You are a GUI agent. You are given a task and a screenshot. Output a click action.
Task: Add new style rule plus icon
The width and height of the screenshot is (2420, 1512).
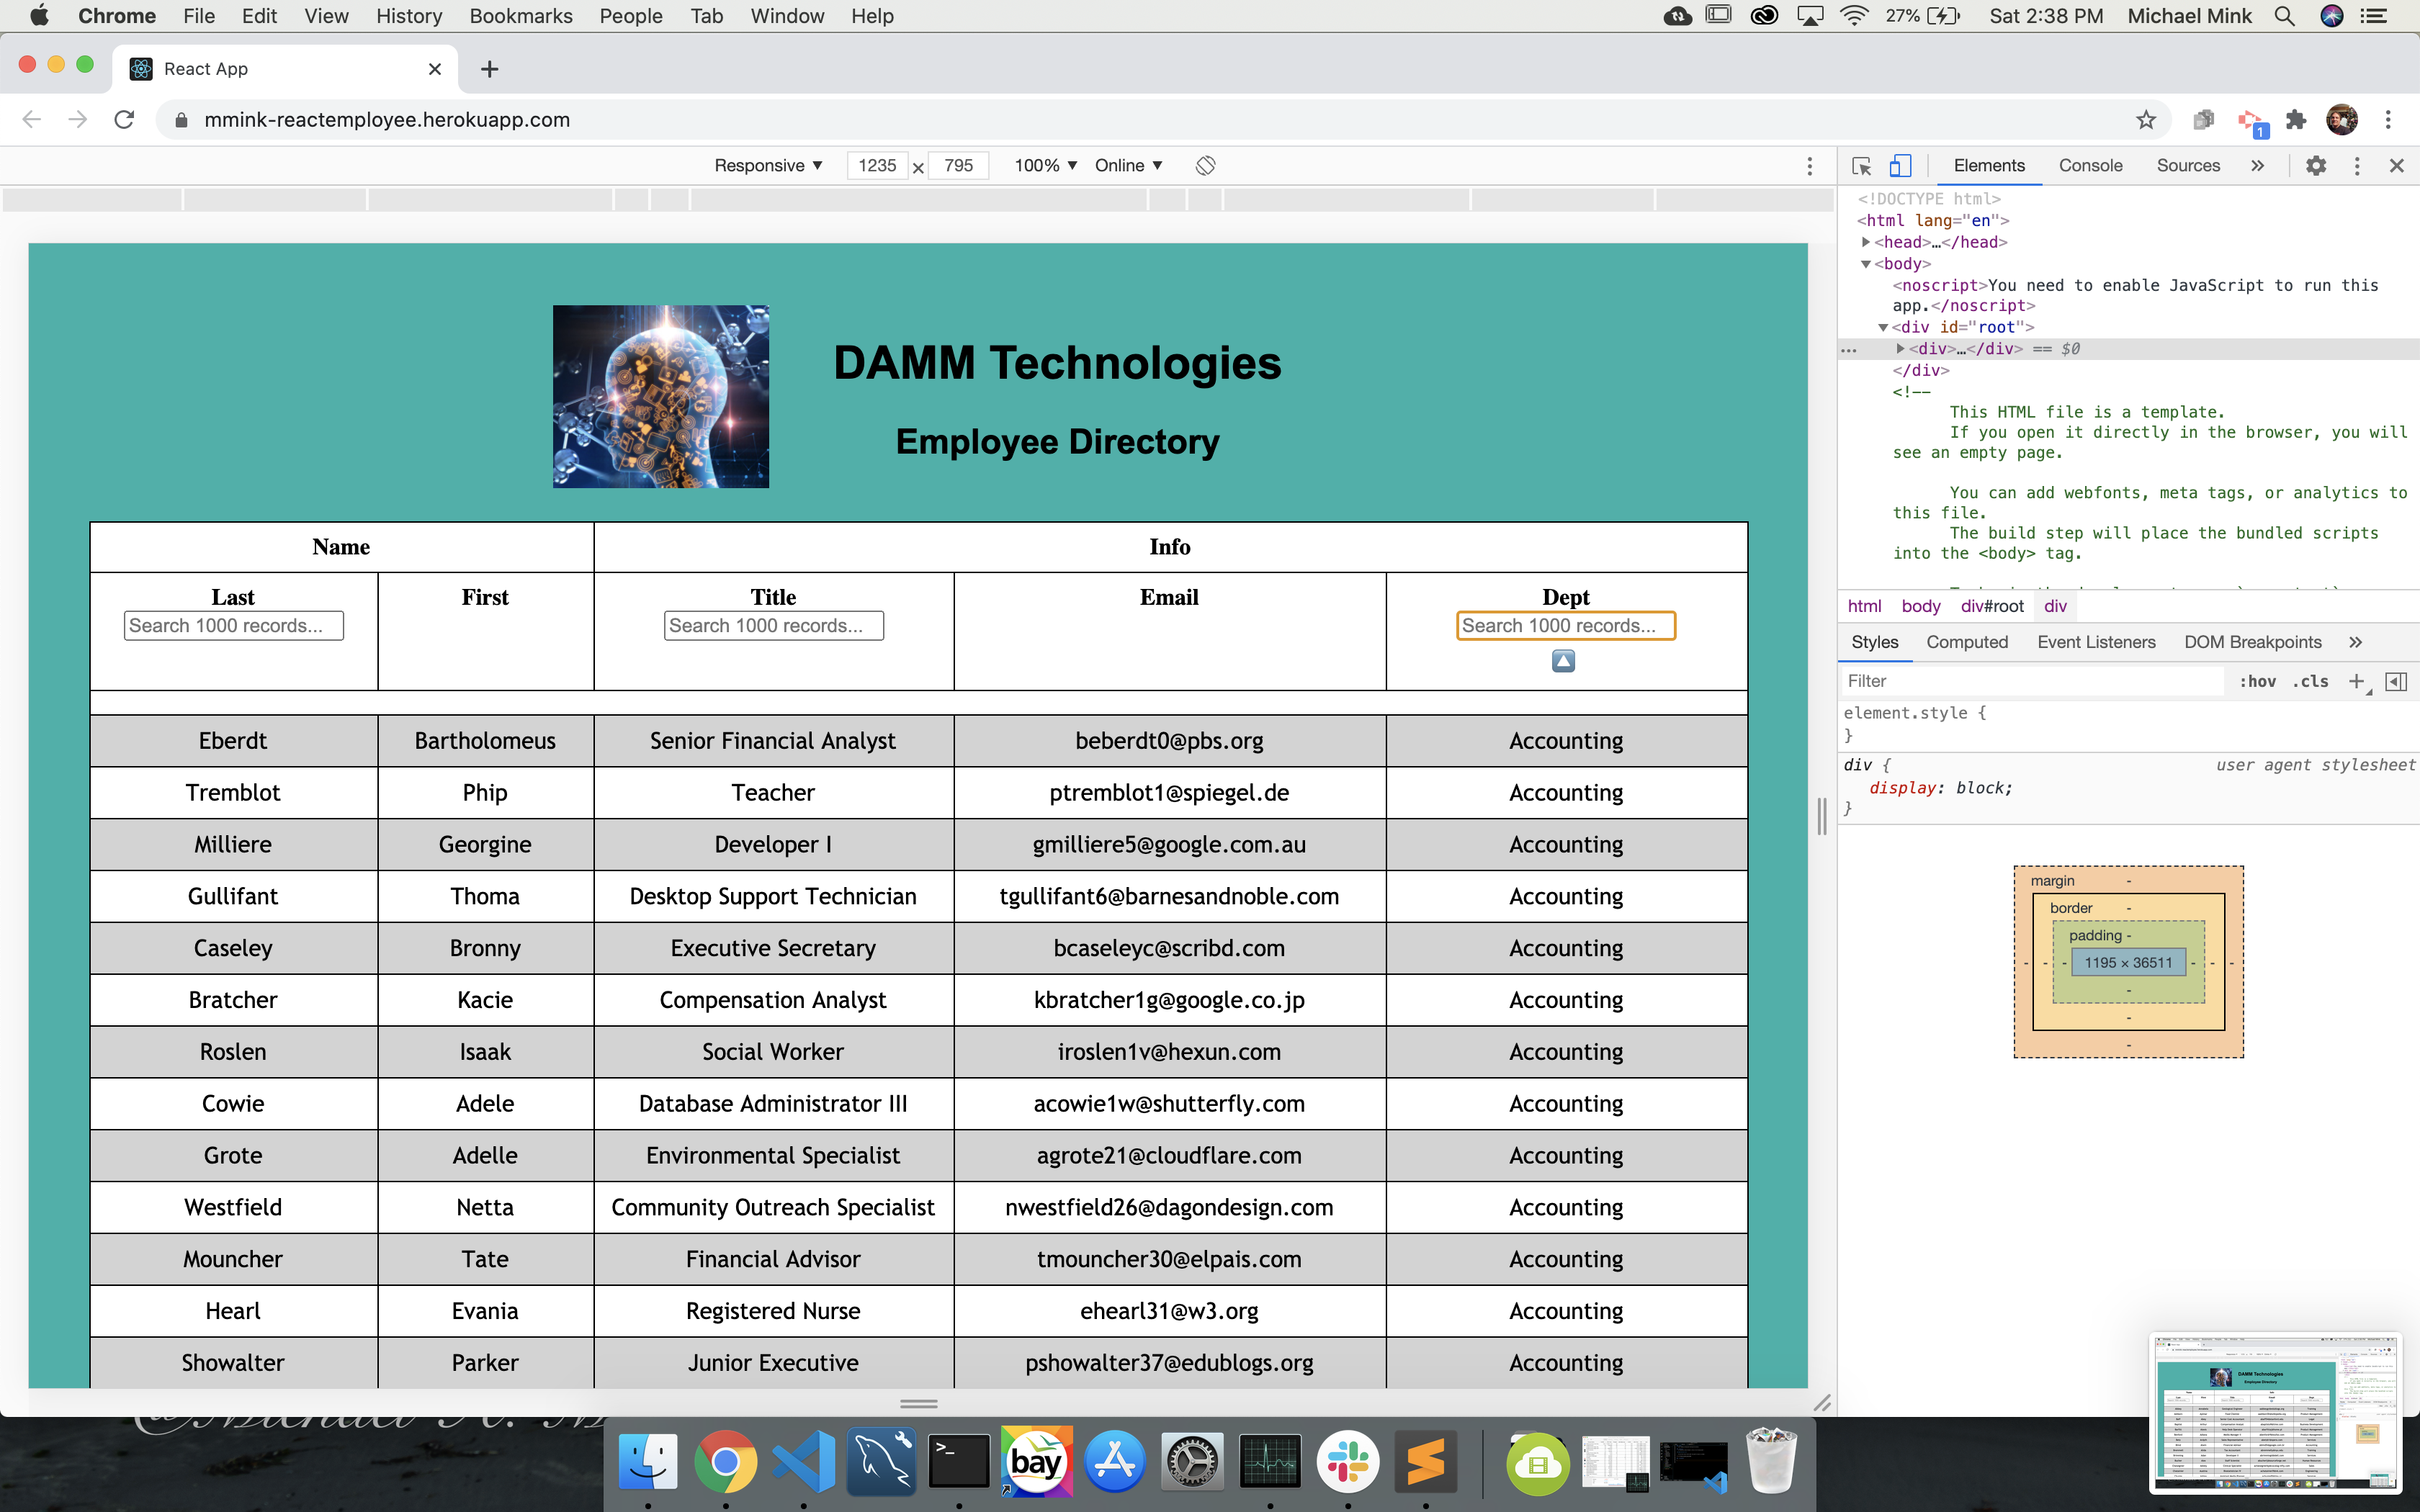click(2357, 681)
